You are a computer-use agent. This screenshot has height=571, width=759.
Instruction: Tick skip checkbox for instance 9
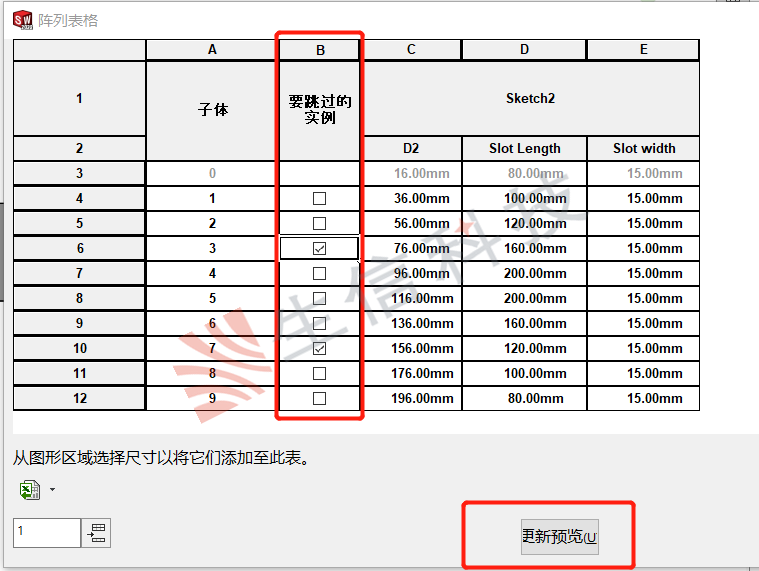[319, 398]
